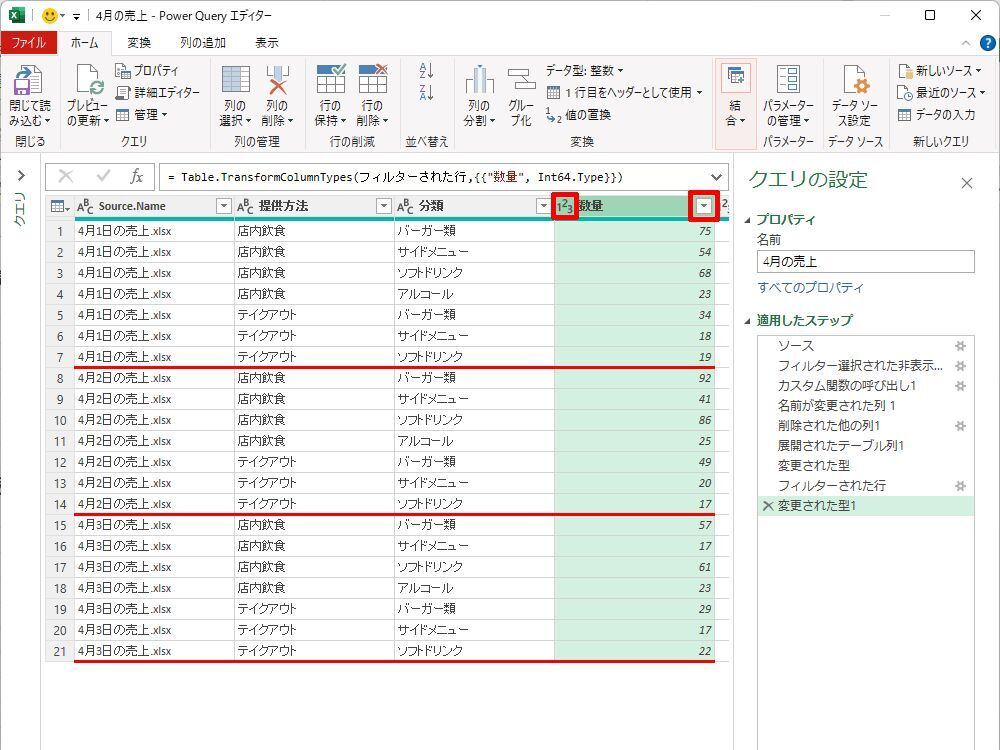Screen dimensions: 1000x750
Task: Sort ascending with the A-Z icon
Action: [x=427, y=71]
